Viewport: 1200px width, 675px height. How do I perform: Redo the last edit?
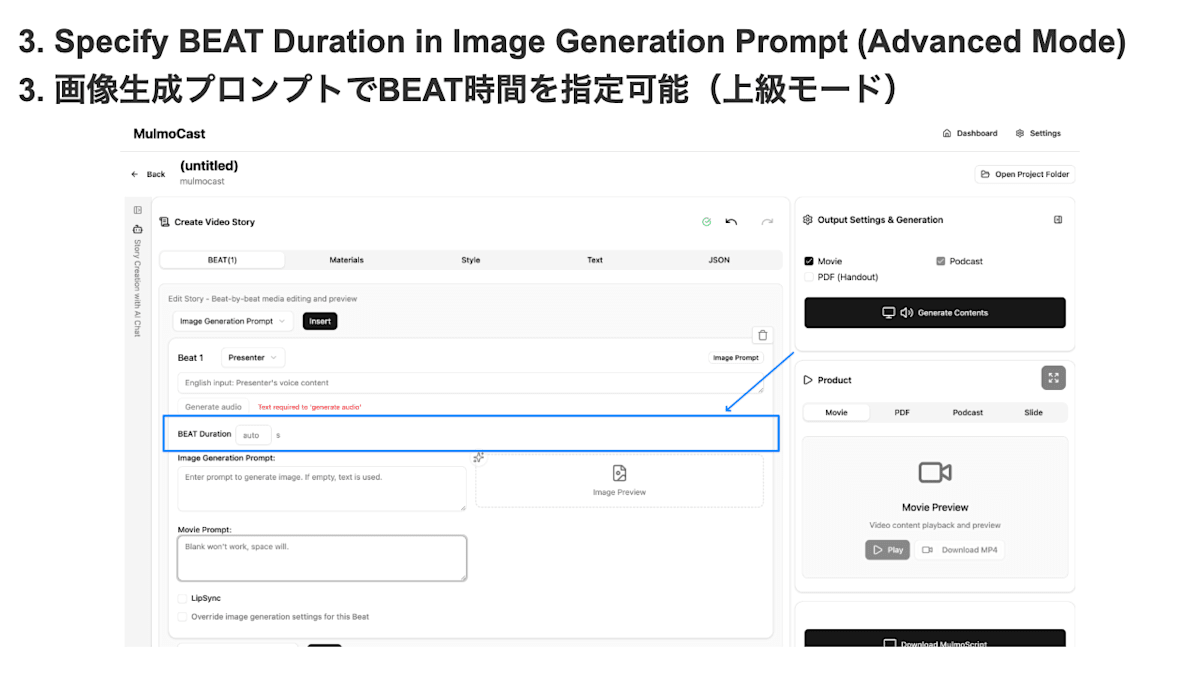767,222
